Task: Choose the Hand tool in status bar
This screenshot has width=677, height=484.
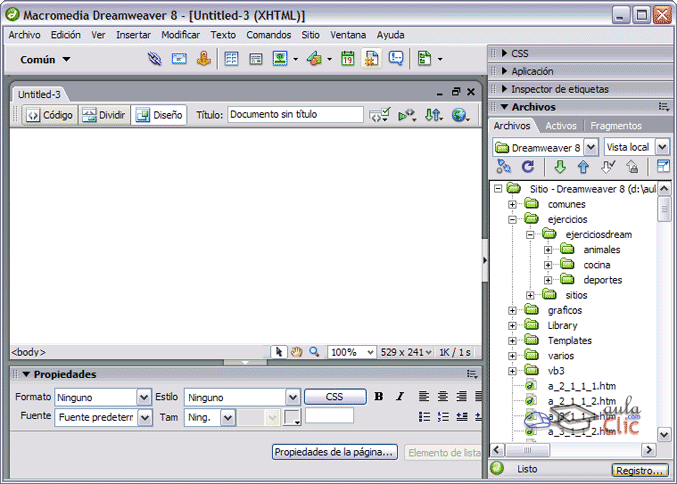Action: tap(297, 352)
